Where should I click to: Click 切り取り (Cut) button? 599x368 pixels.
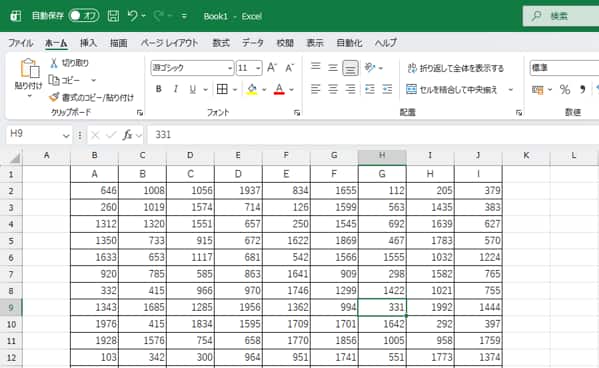[69, 63]
